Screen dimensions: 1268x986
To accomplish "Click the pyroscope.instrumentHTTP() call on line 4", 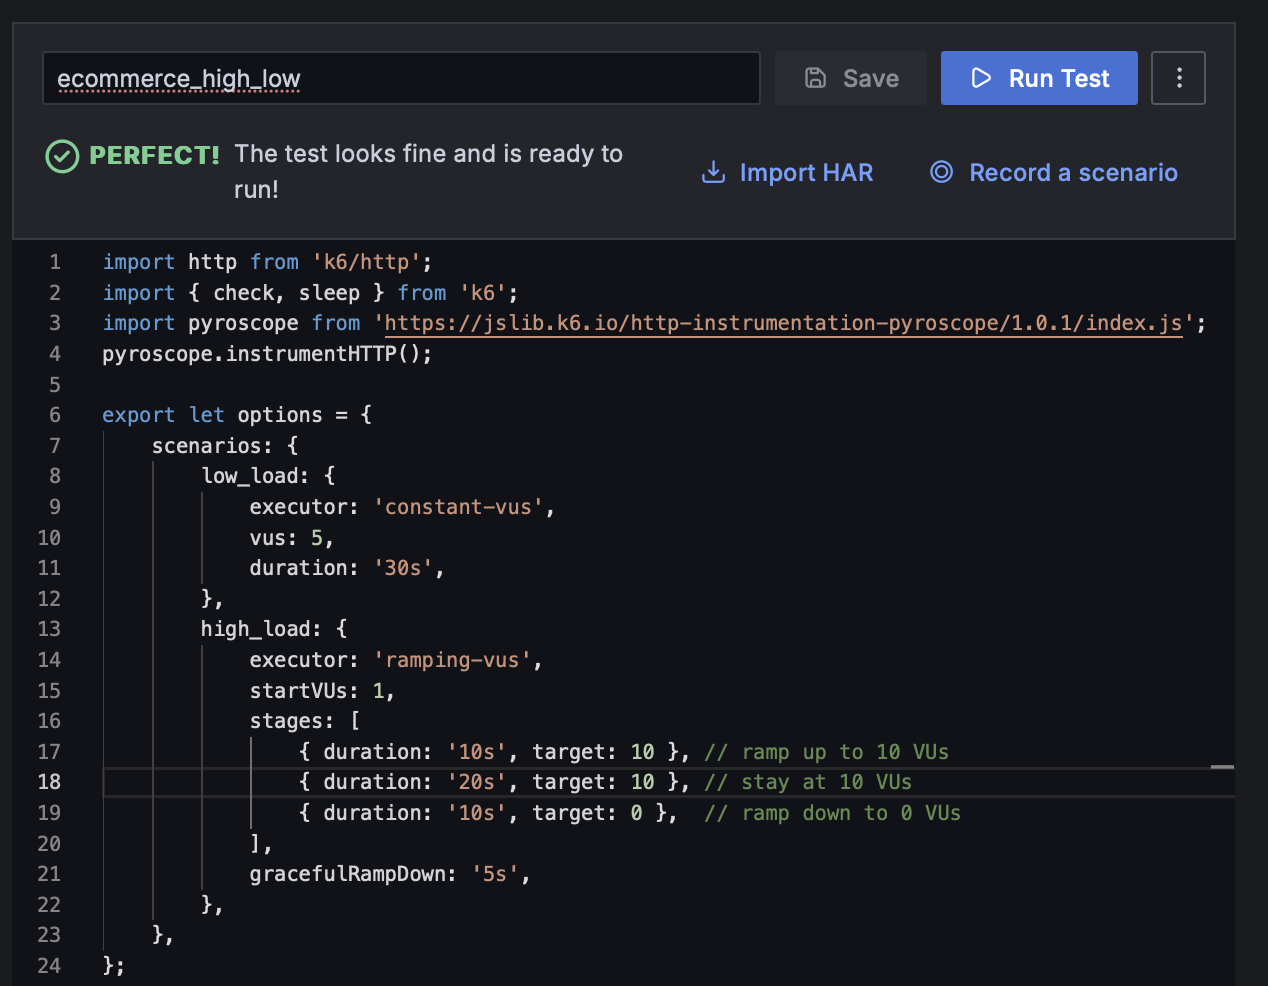I will point(266,354).
